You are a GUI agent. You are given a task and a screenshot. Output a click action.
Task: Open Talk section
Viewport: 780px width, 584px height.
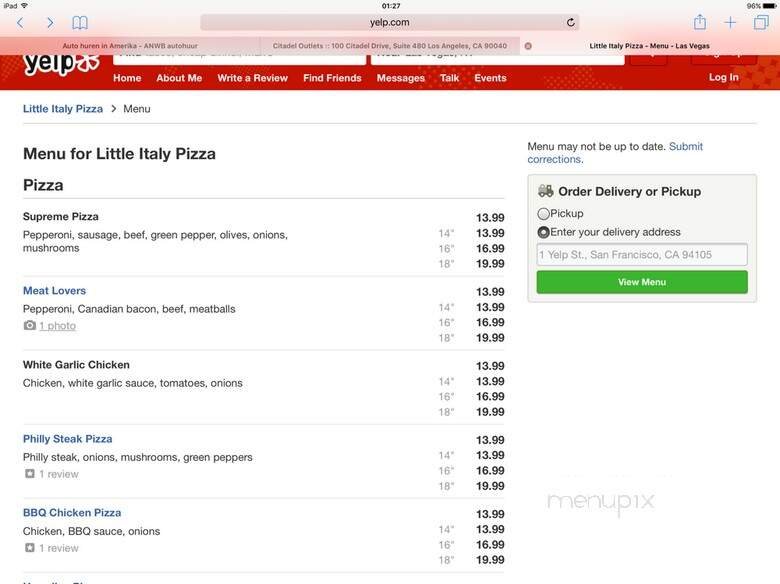point(450,78)
